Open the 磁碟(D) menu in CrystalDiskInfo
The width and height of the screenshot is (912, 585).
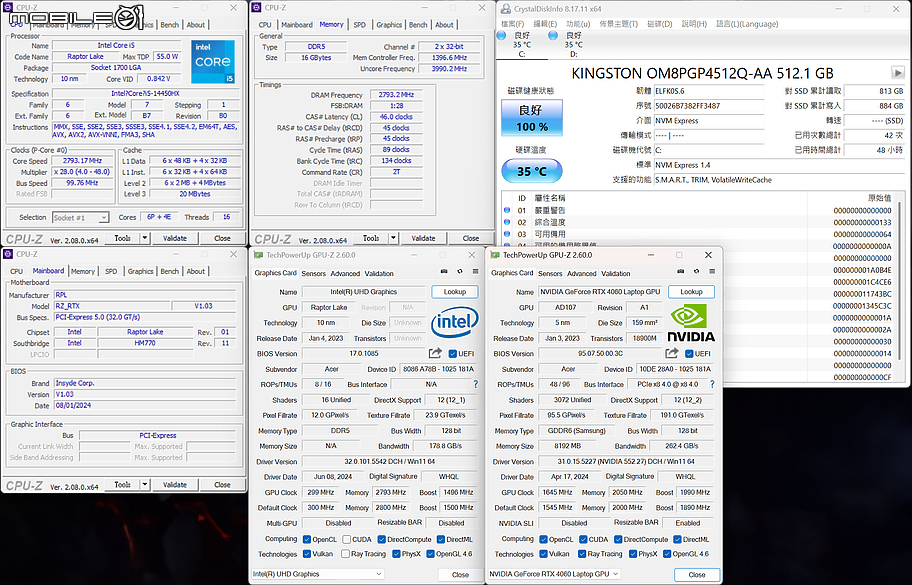pos(660,24)
